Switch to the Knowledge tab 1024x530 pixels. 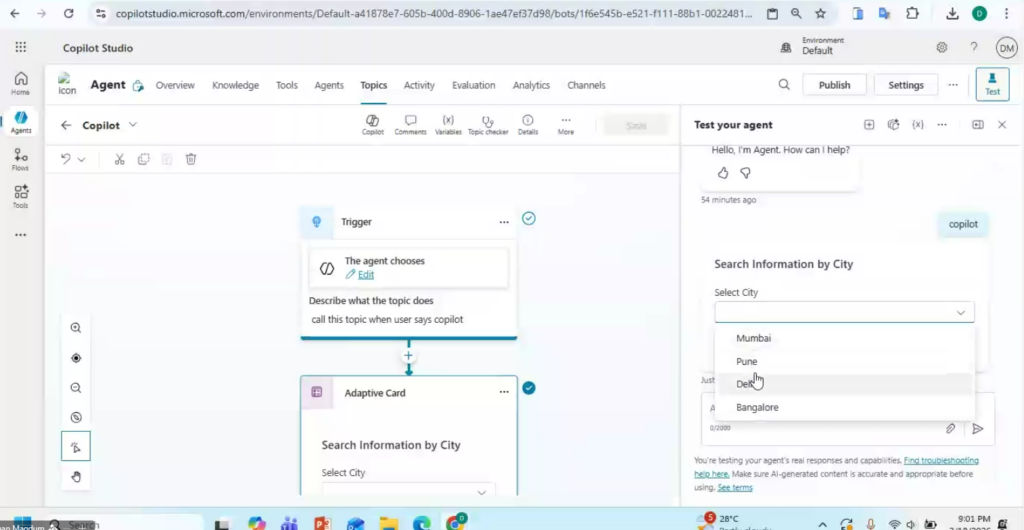pyautogui.click(x=235, y=85)
